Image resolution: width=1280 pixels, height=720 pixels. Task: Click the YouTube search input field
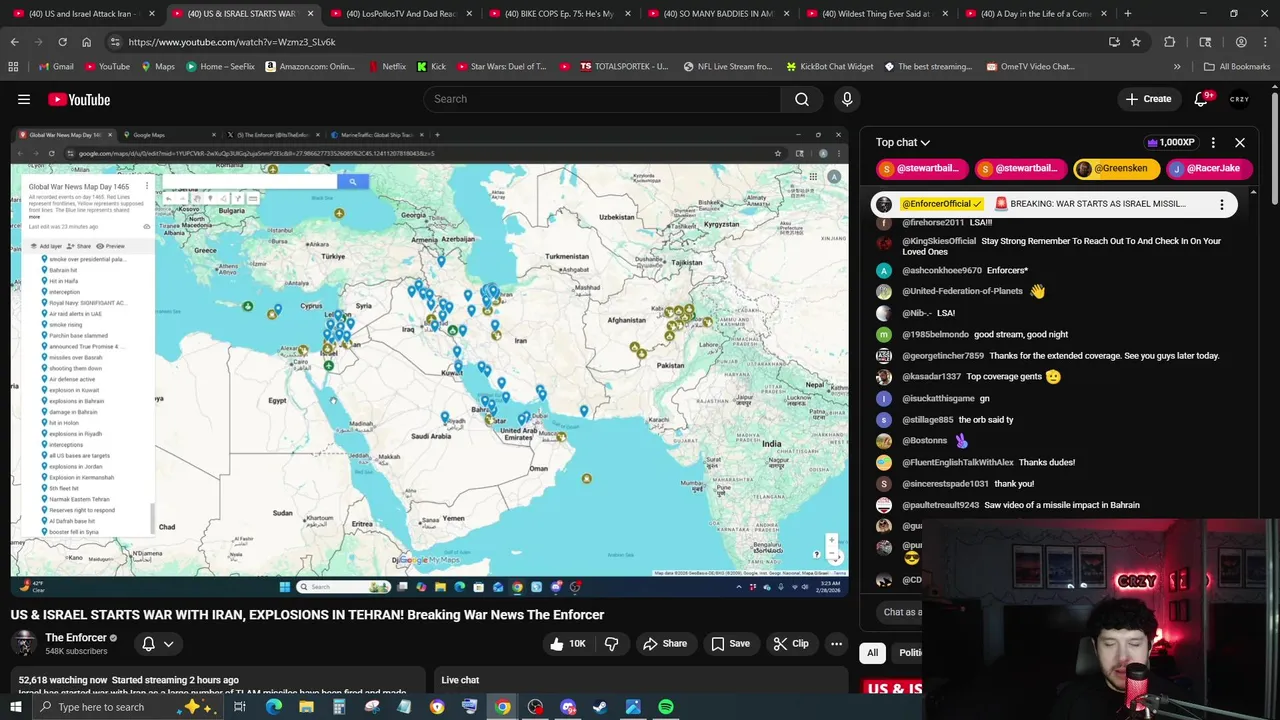tap(602, 99)
